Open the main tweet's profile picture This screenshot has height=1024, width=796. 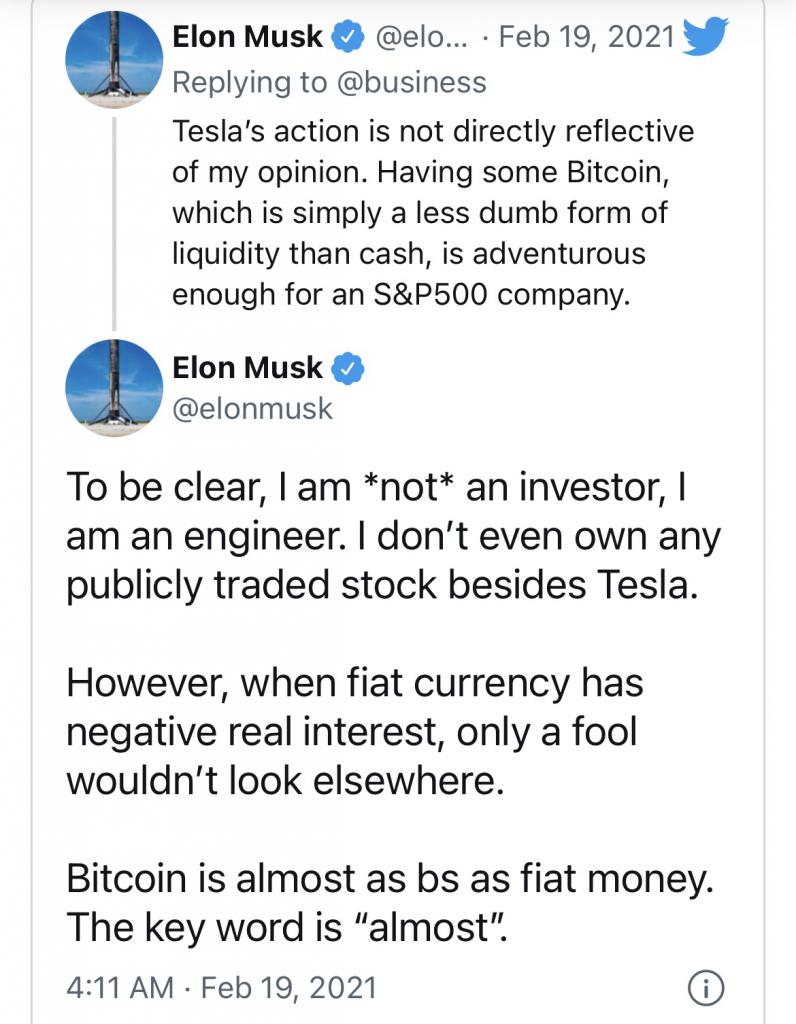pos(114,388)
